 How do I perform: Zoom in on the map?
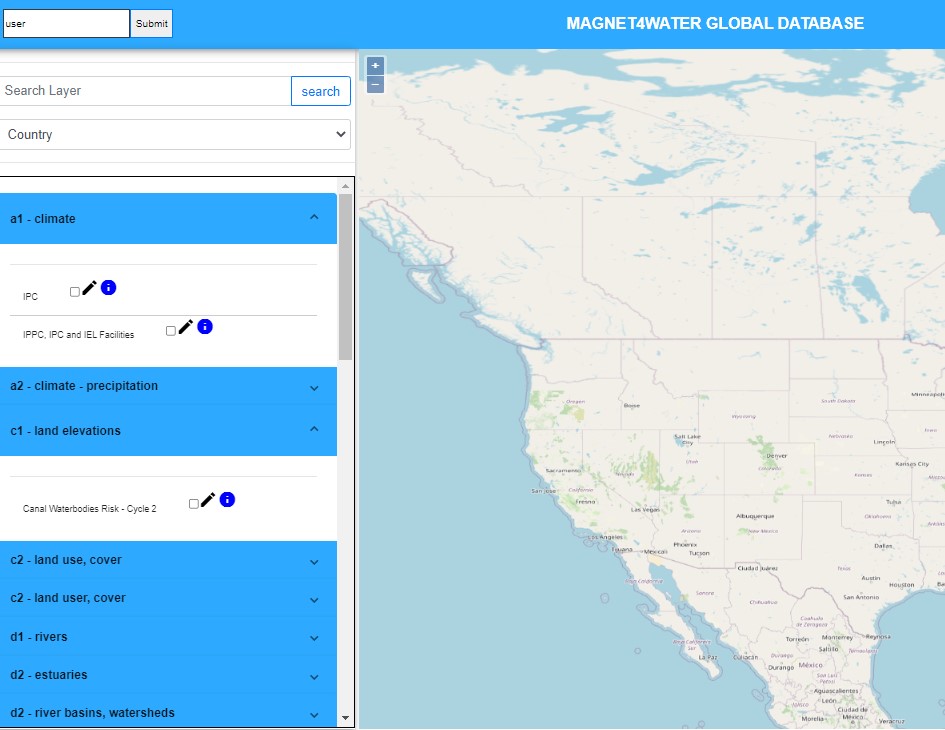coord(375,65)
